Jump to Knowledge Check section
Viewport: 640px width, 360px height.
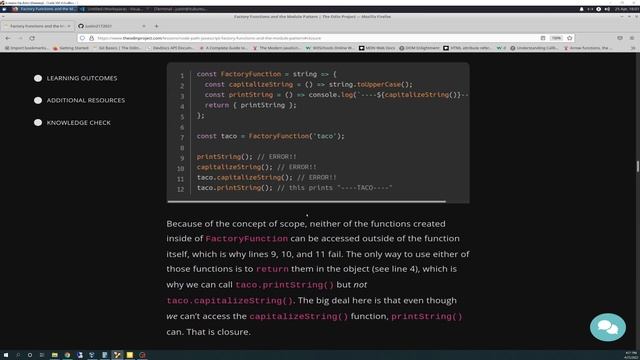pos(78,122)
